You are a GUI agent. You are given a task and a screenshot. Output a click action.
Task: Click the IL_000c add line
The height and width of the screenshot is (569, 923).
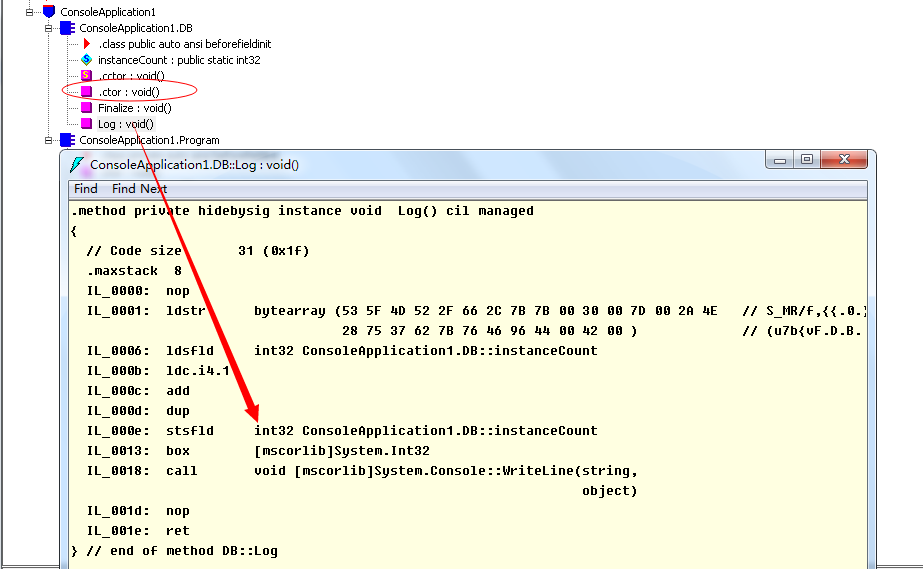click(x=138, y=391)
